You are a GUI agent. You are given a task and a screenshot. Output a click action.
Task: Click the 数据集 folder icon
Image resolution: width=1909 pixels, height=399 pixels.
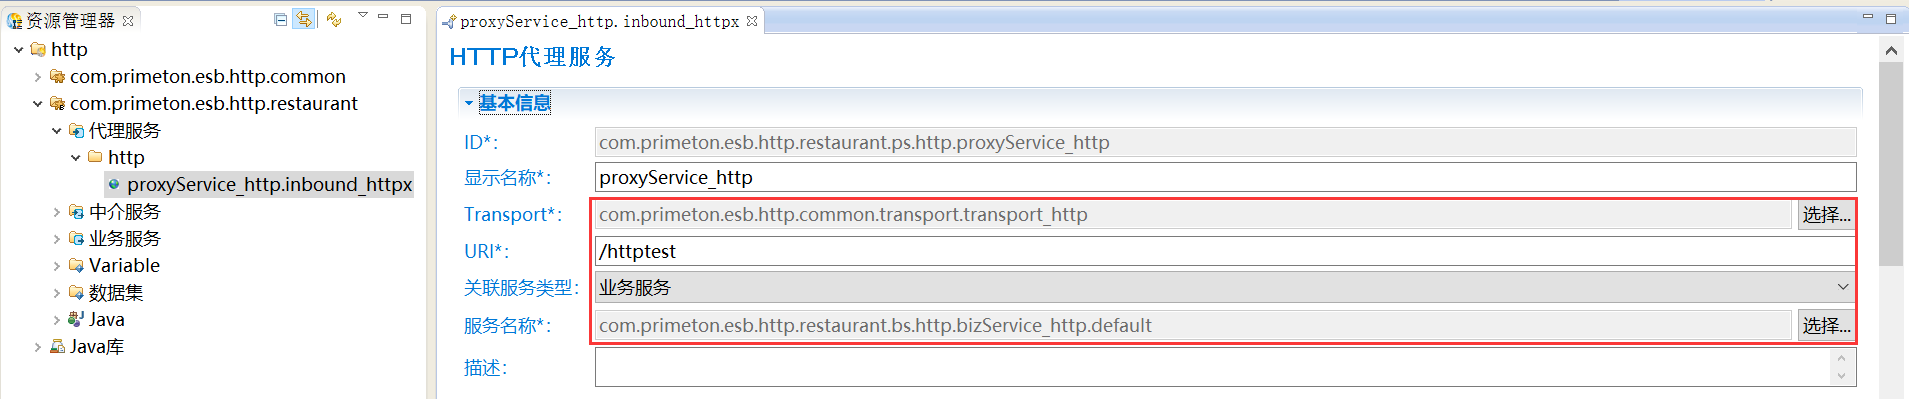pyautogui.click(x=76, y=292)
